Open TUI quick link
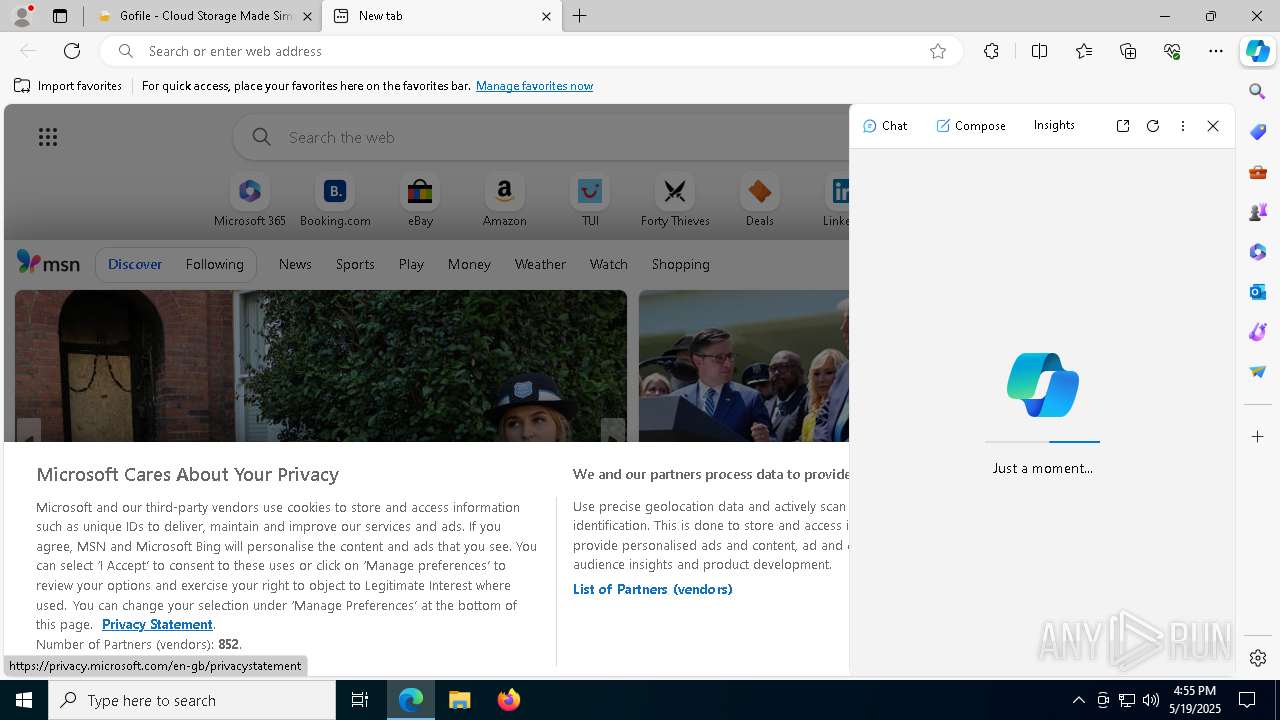 [x=590, y=201]
